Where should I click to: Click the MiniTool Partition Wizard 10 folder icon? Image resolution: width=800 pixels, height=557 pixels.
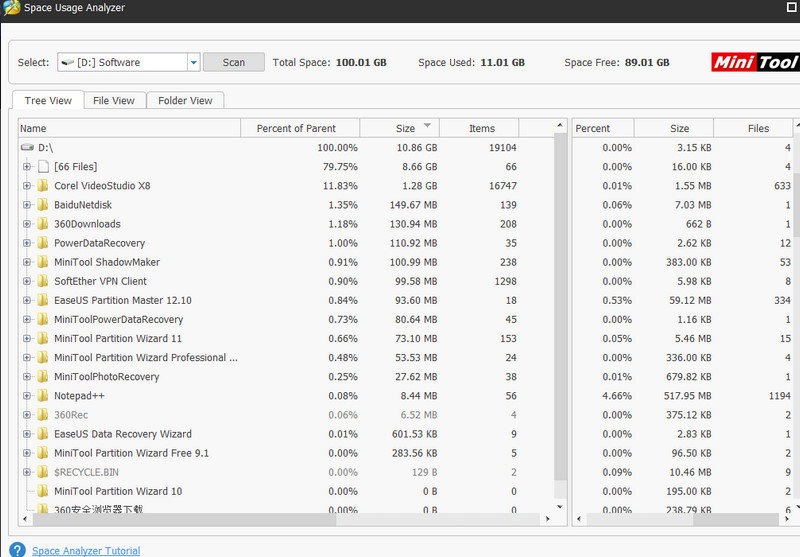click(x=43, y=491)
